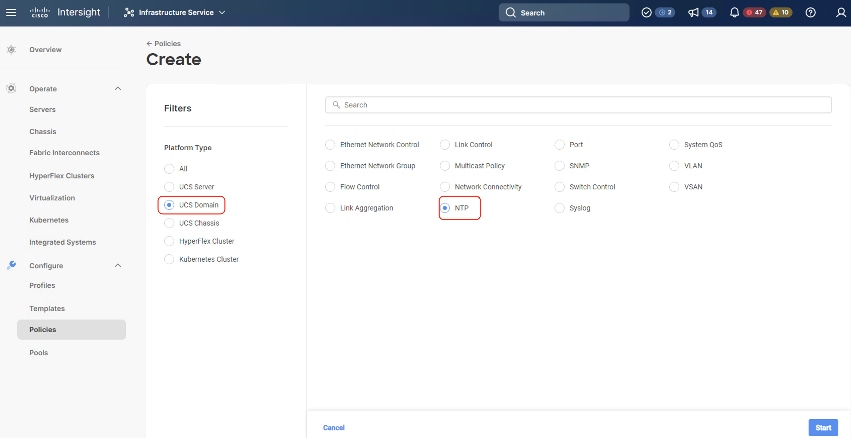Click the Operate gear icon

11,88
